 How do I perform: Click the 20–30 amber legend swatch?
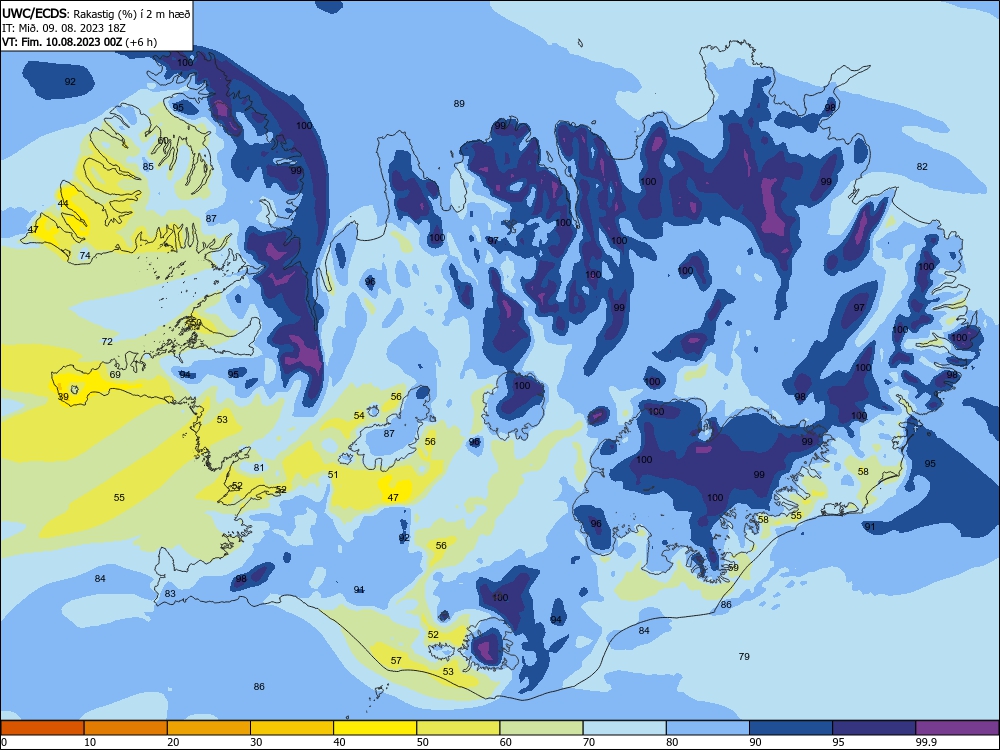(209, 728)
